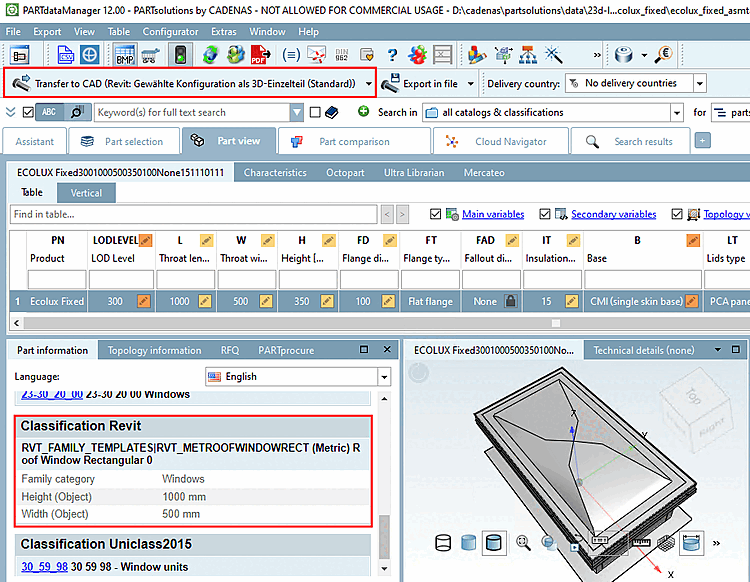This screenshot has width=750, height=582.
Task: Open Search in catalogs dropdown
Action: coord(677,113)
